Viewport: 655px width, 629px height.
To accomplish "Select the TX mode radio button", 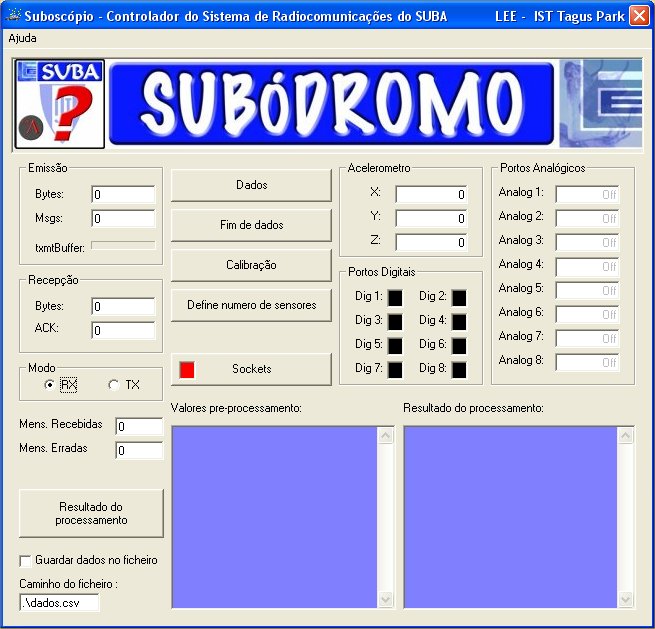I will click(113, 385).
